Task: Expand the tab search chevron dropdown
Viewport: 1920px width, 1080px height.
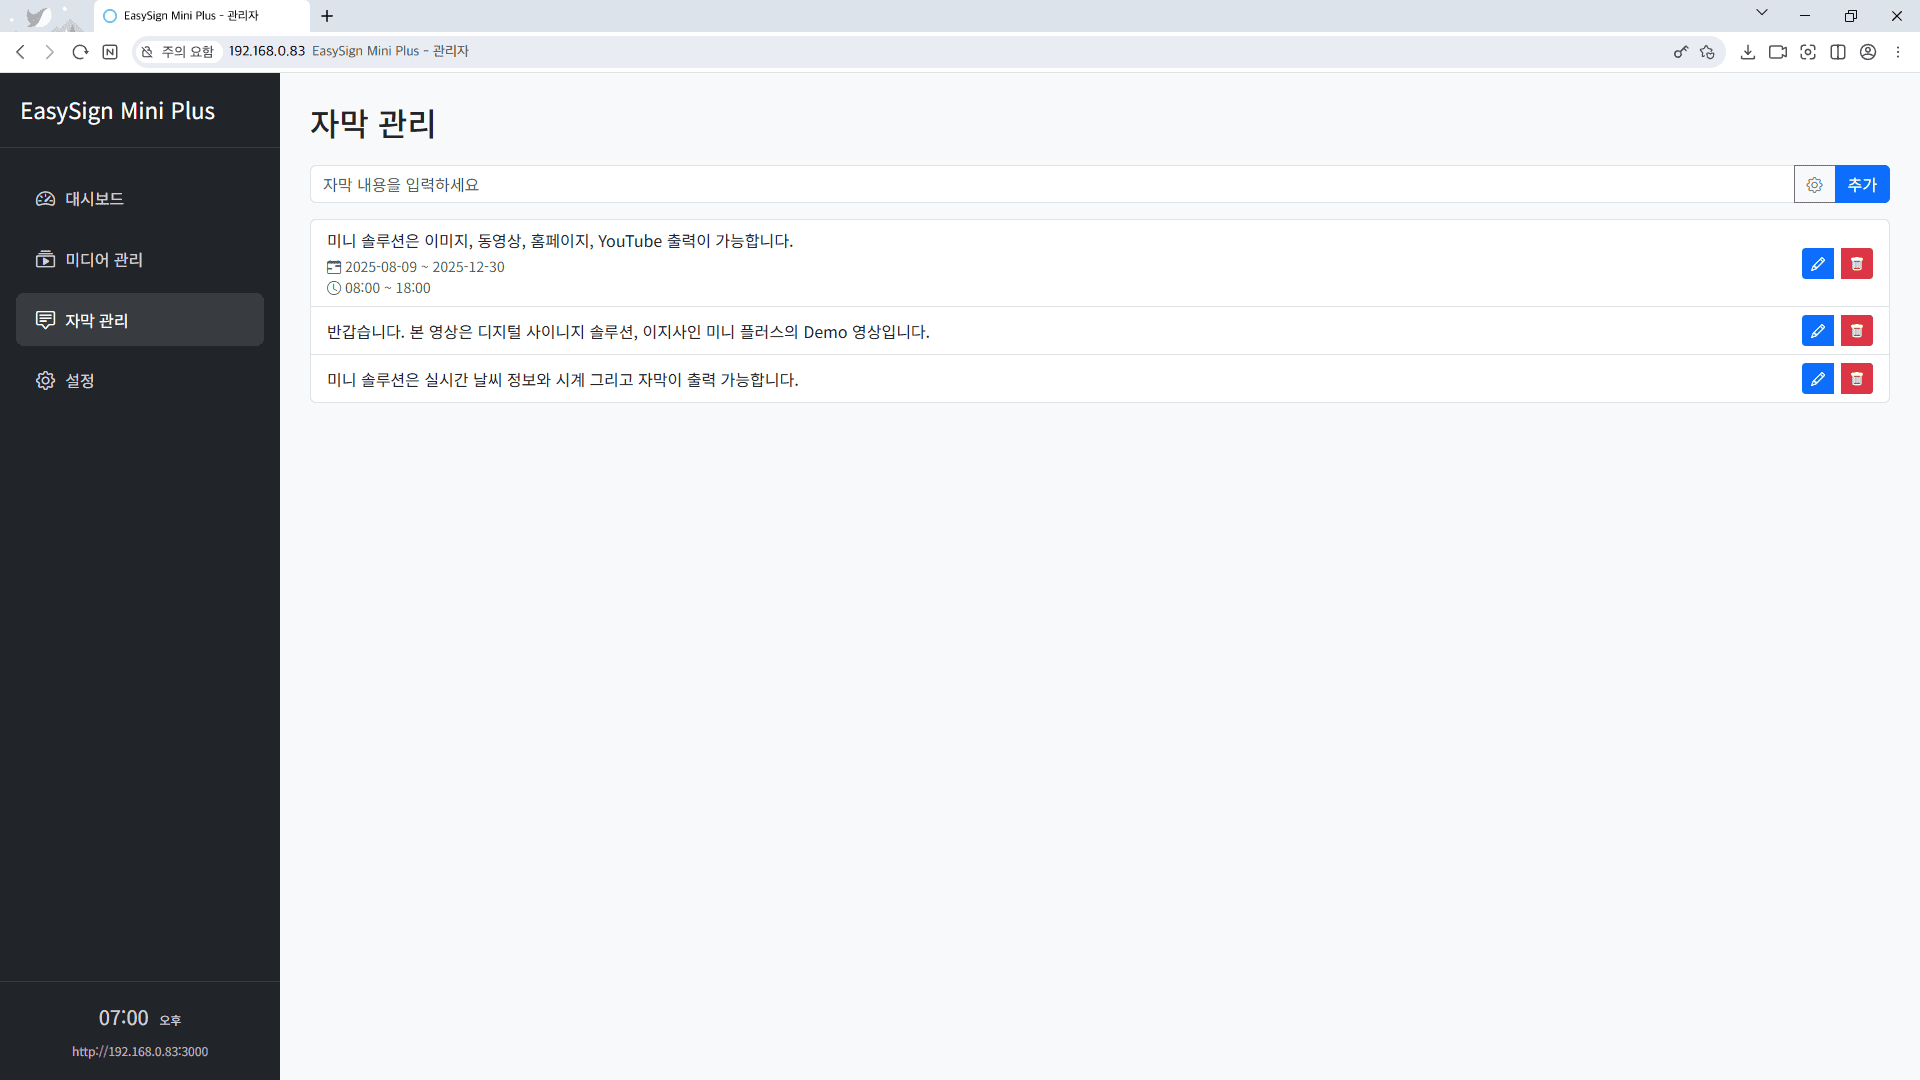Action: point(1761,13)
